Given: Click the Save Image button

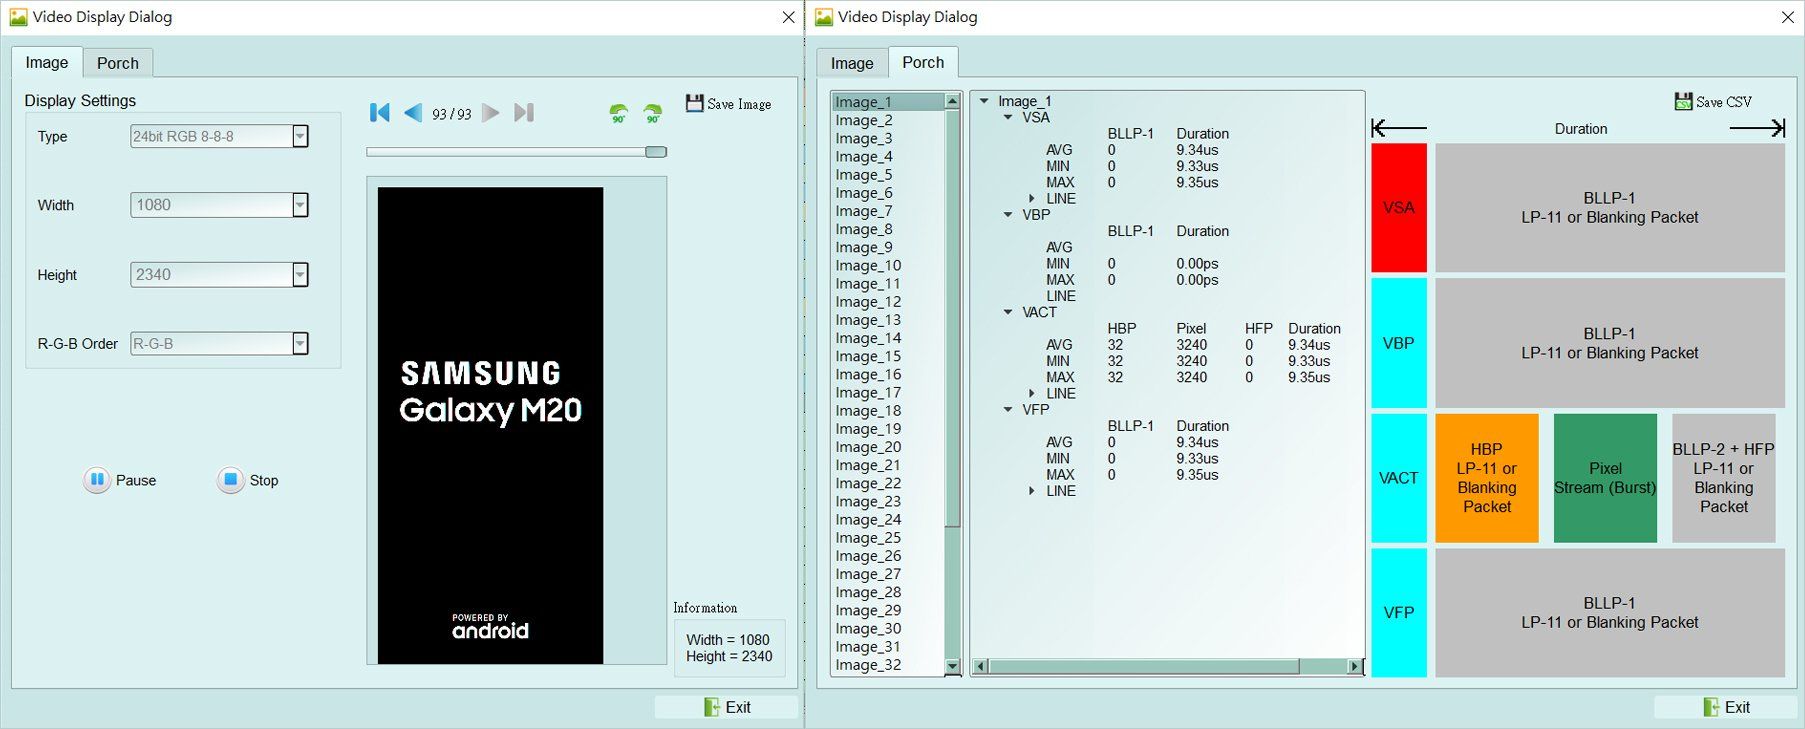Looking at the screenshot, I should 728,103.
